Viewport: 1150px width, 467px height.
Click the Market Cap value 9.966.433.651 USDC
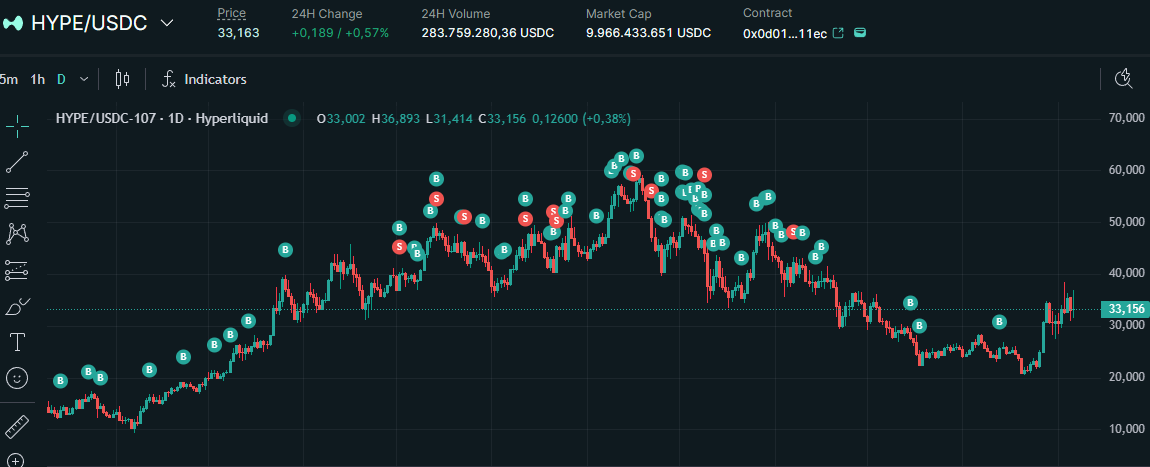click(x=648, y=33)
